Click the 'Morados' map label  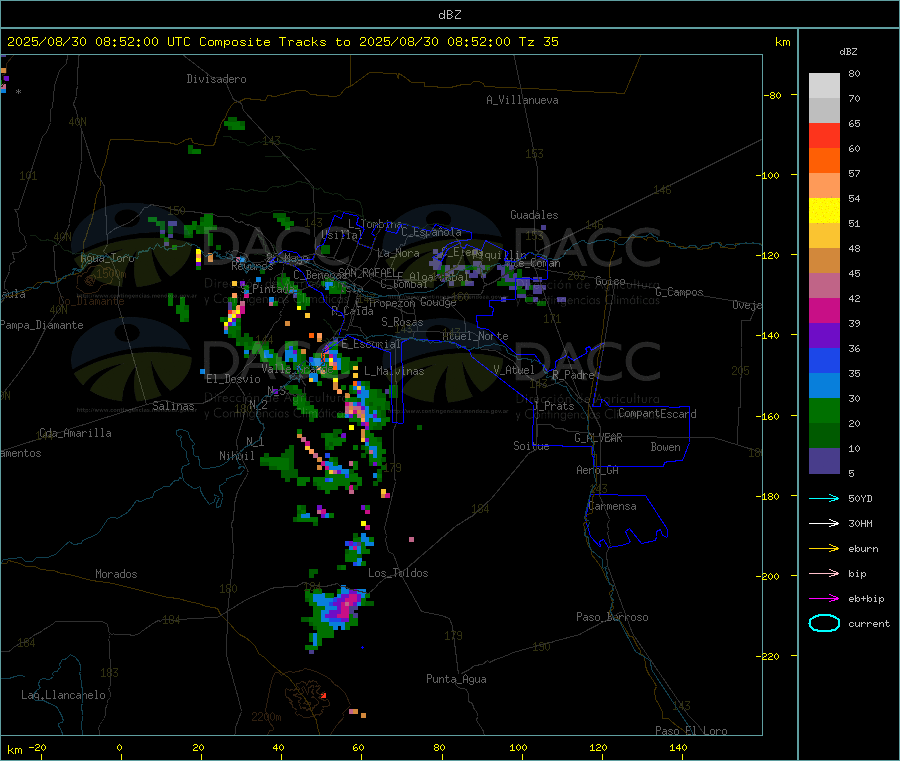tap(116, 574)
